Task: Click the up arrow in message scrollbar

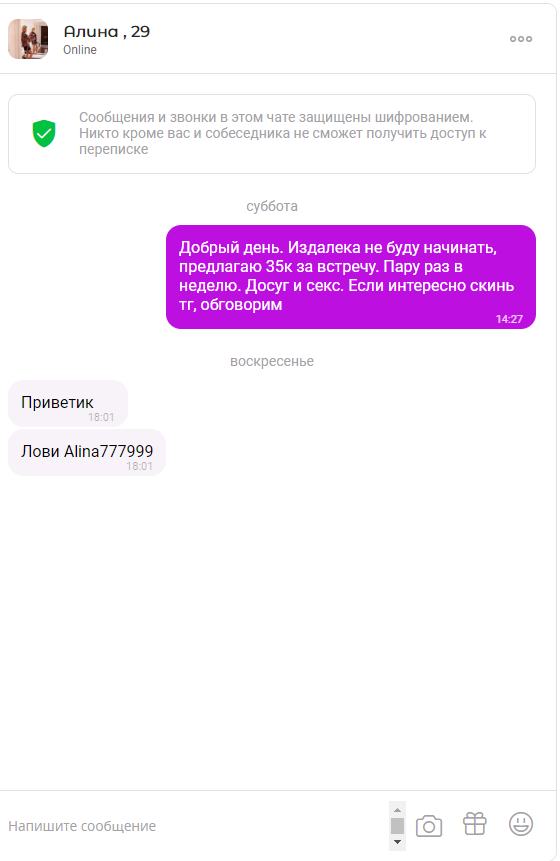Action: point(397,810)
